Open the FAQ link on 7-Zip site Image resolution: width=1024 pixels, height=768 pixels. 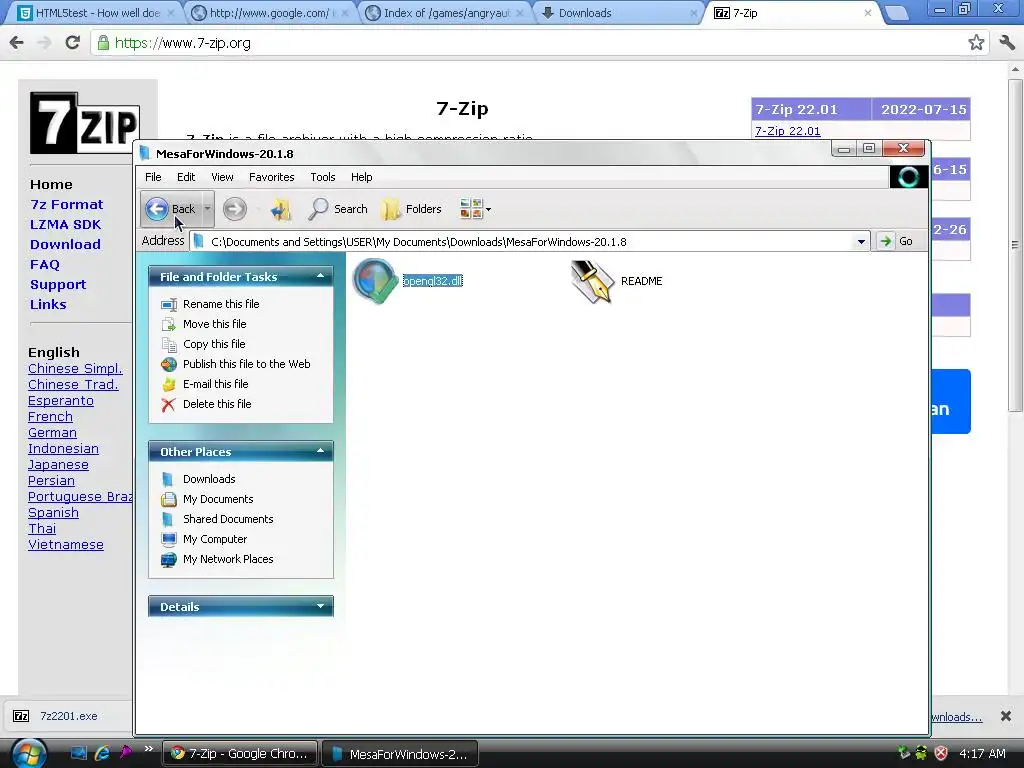pos(44,264)
